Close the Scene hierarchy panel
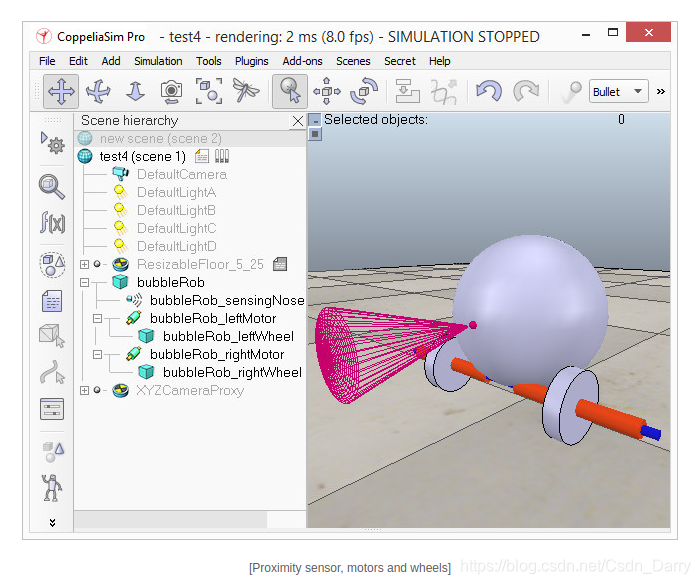700x584 pixels. coord(298,121)
